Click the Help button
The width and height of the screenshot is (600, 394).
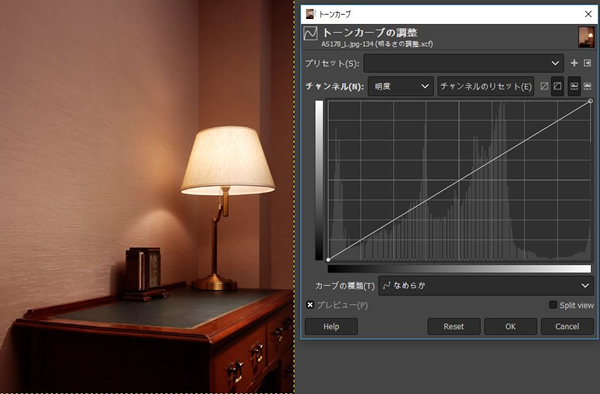(331, 327)
